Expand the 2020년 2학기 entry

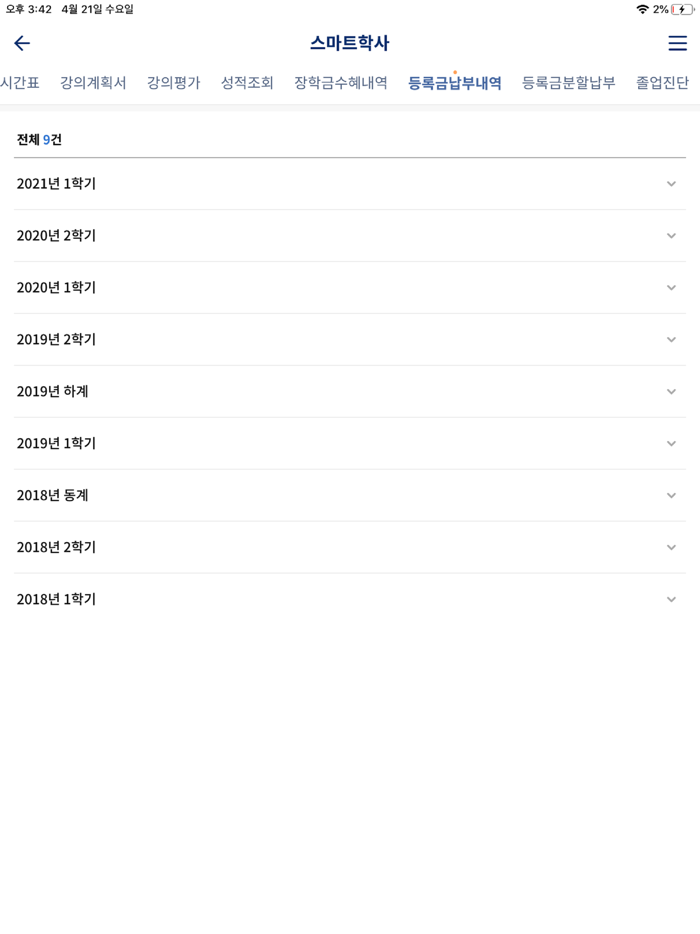point(350,235)
